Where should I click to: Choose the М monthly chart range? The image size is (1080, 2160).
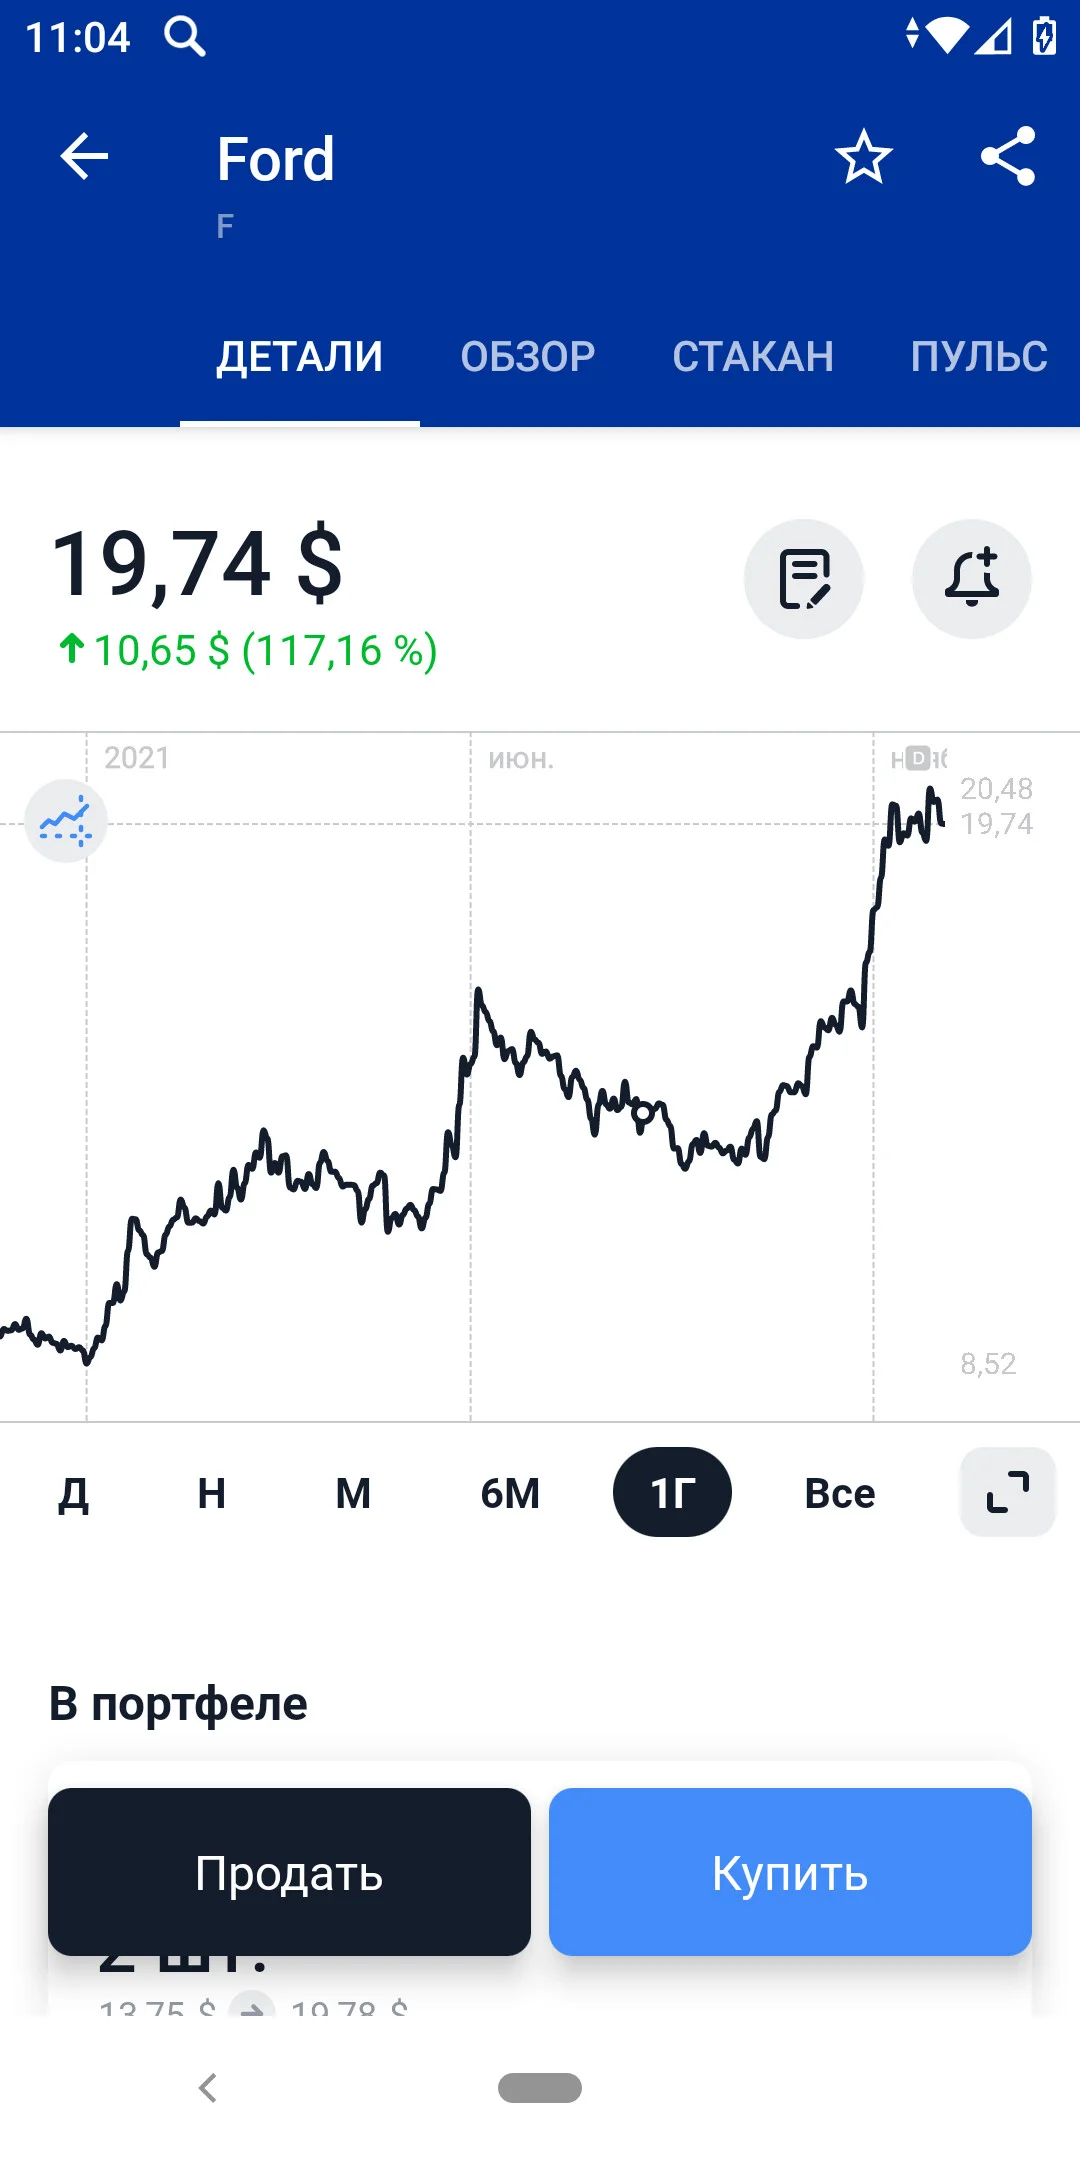pos(353,1493)
